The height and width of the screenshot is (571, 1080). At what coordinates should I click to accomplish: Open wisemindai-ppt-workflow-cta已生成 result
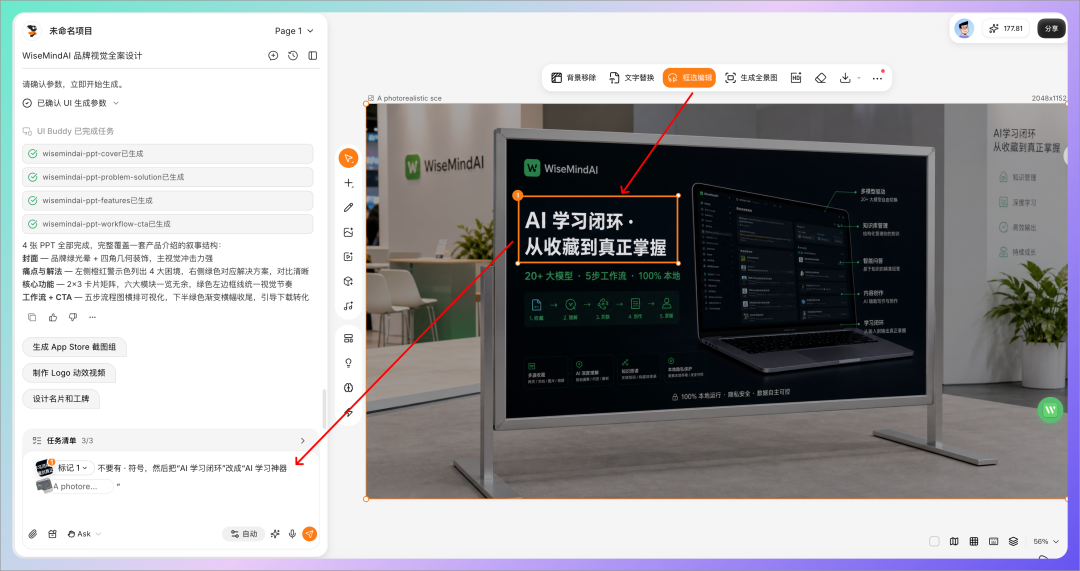[167, 224]
